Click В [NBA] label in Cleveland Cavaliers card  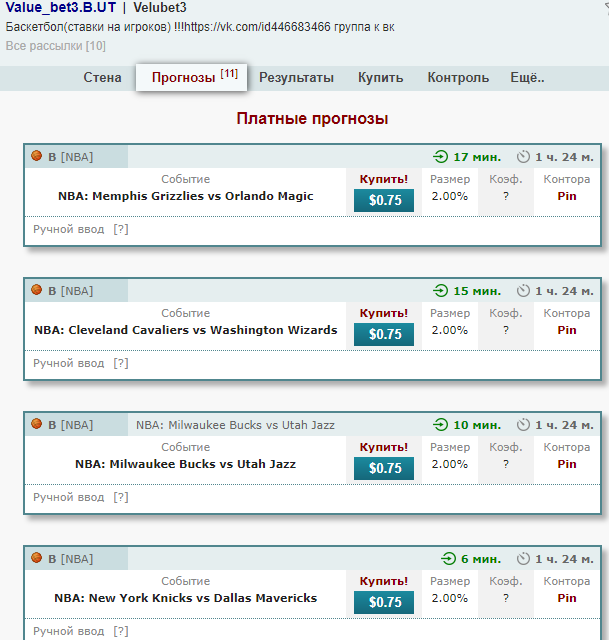[x=71, y=291]
